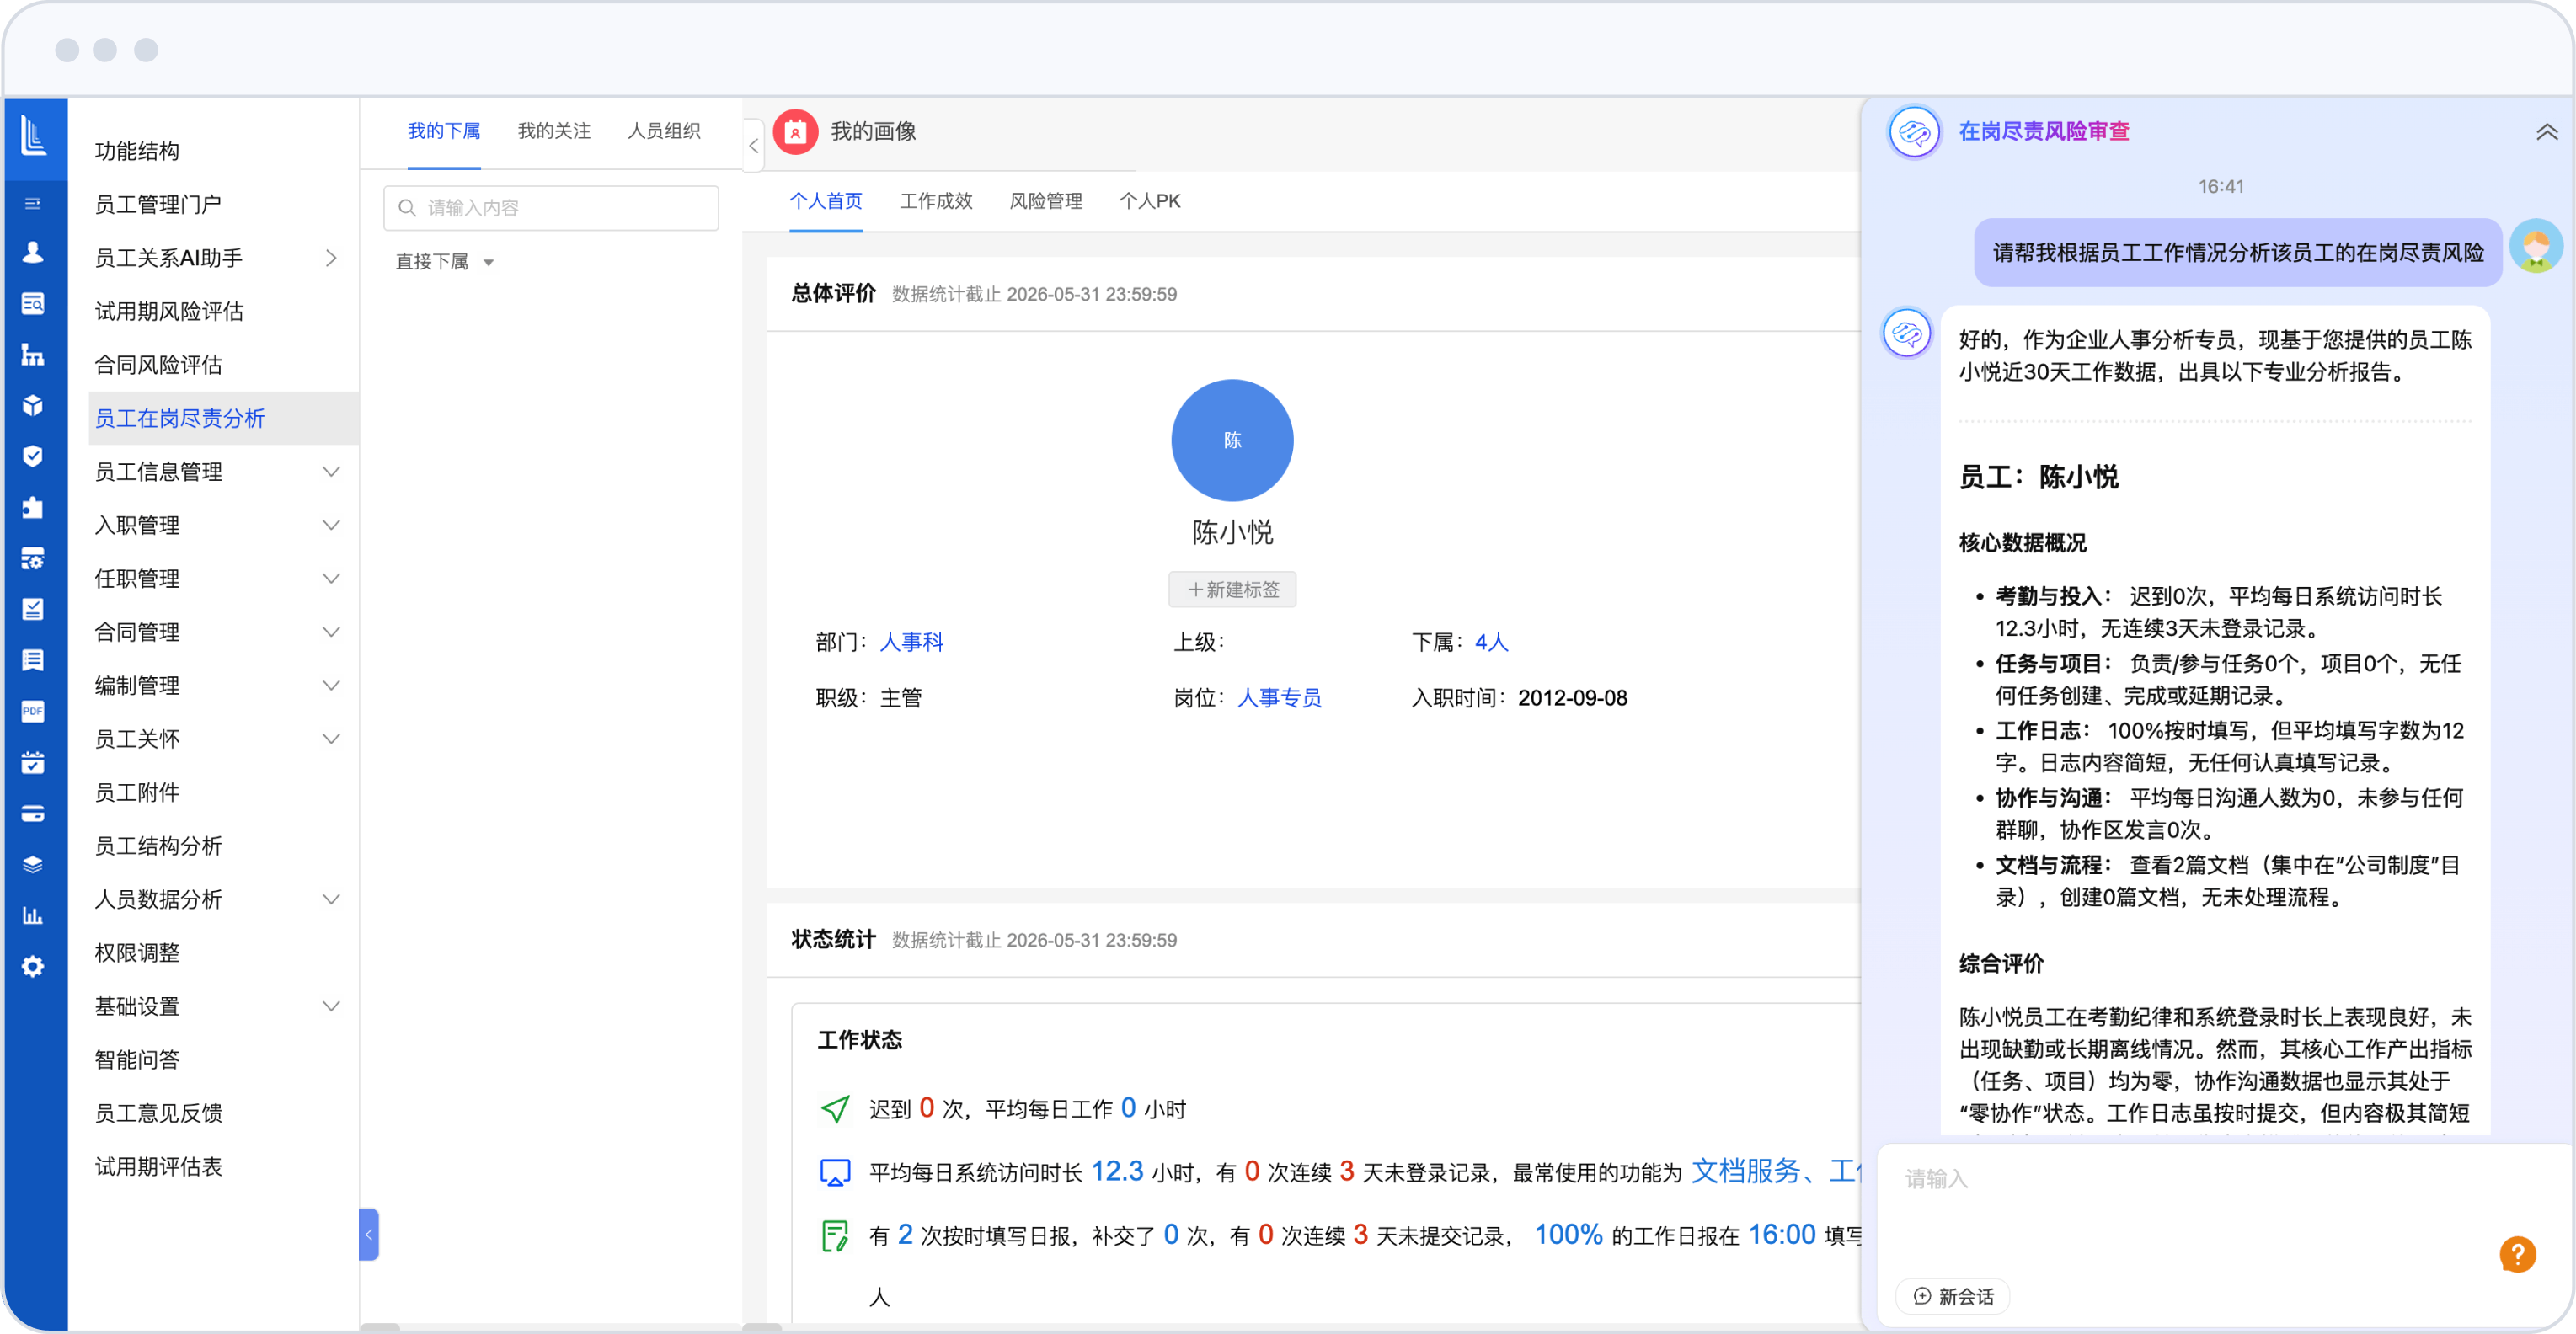This screenshot has width=2576, height=1334.
Task: Open the 试用期评估表 menu item
Action: 158,1167
